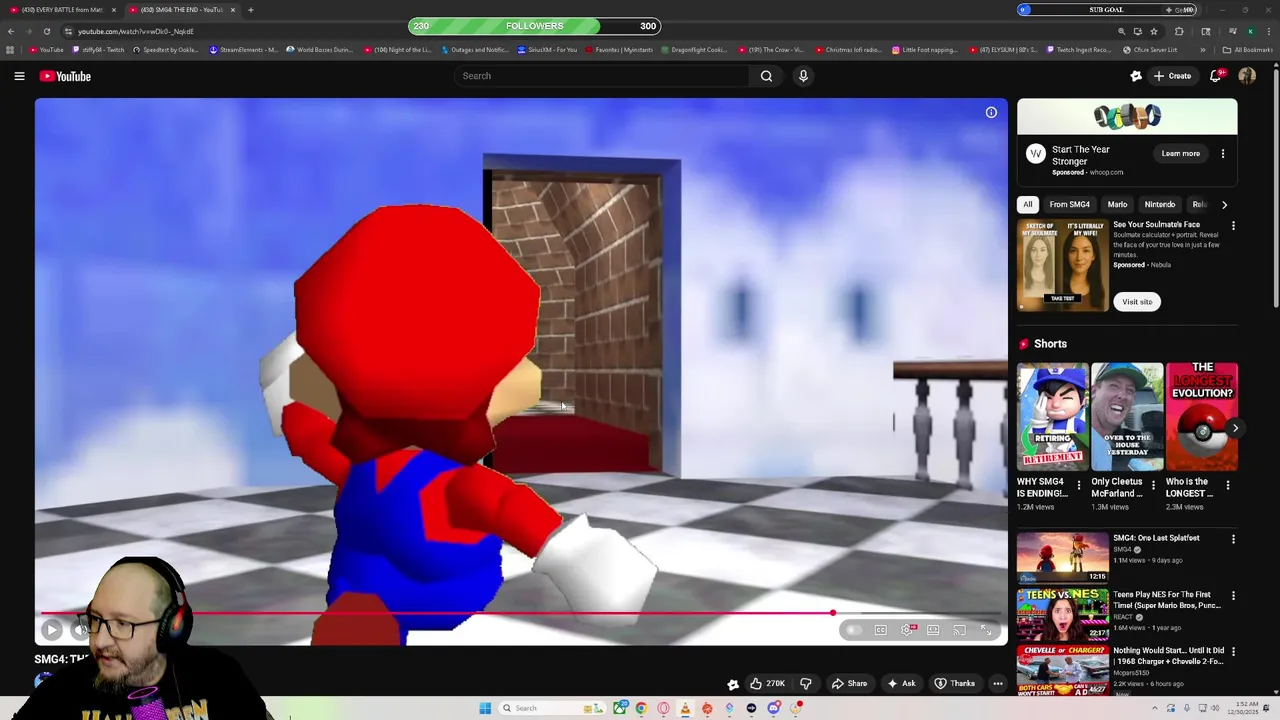Click Learn more on the Whoop ad
1280x720 pixels.
(x=1180, y=154)
